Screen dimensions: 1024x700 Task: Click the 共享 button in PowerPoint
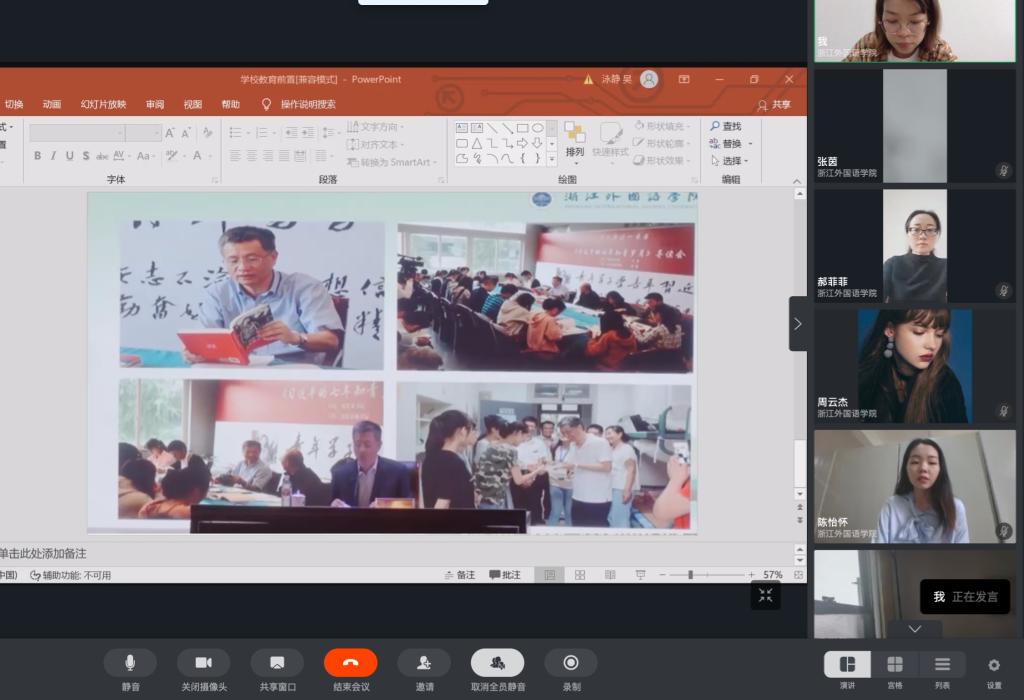pos(774,104)
